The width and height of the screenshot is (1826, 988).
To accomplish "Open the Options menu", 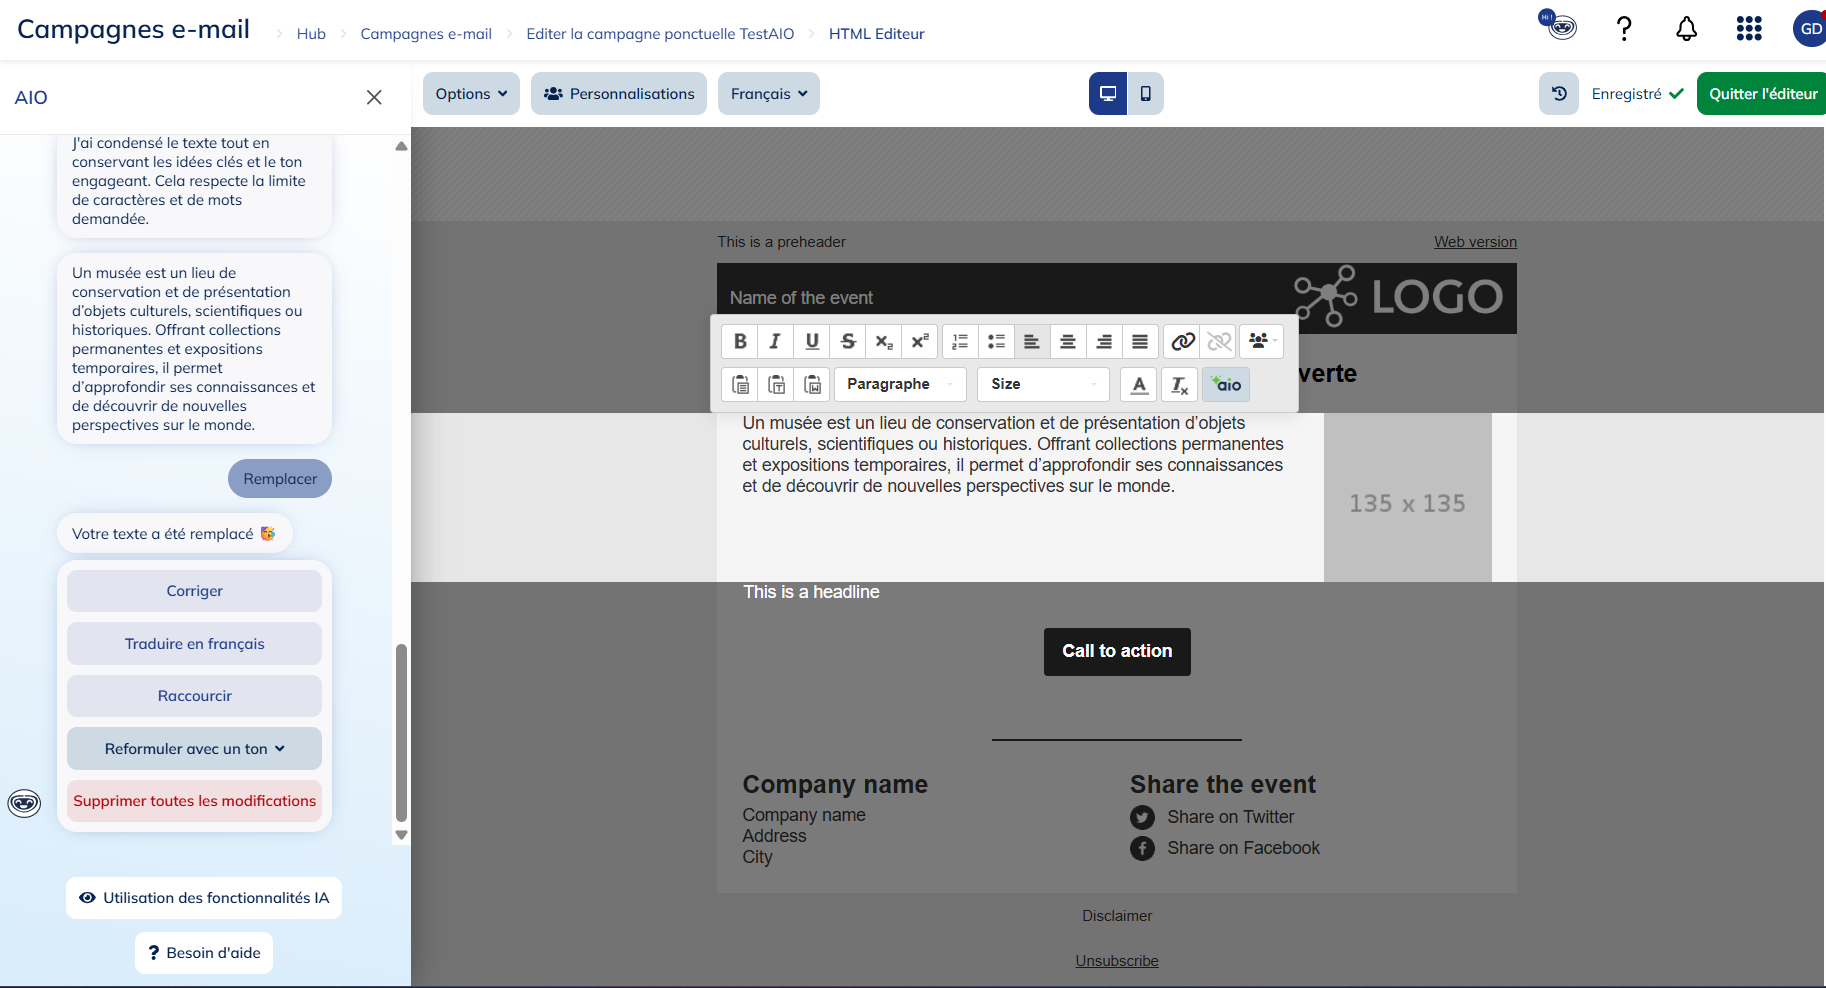I will click(471, 94).
